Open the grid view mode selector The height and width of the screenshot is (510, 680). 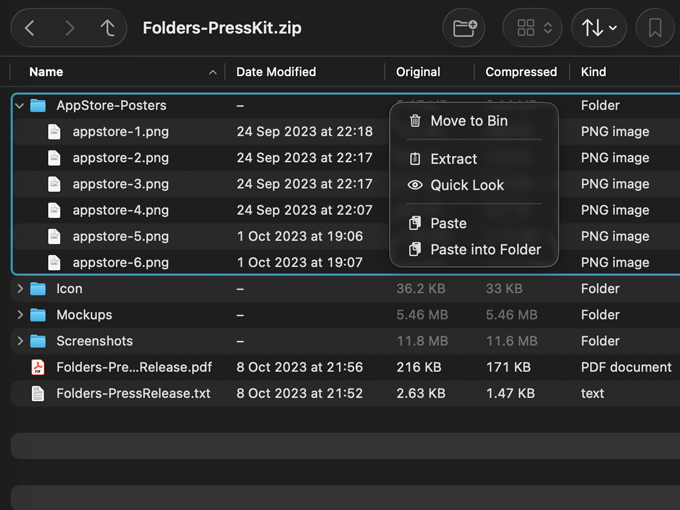pos(534,28)
